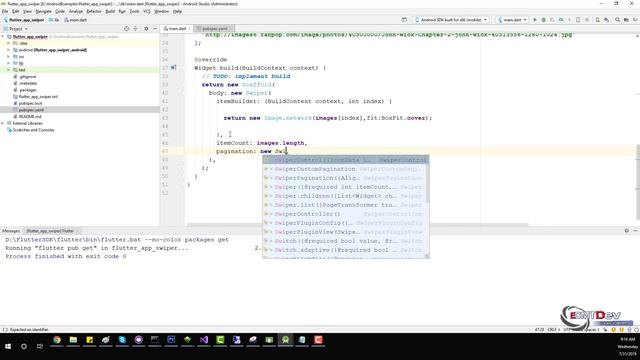The image size is (640, 360).
Task: Open the Help menu
Action: pyautogui.click(x=177, y=11)
